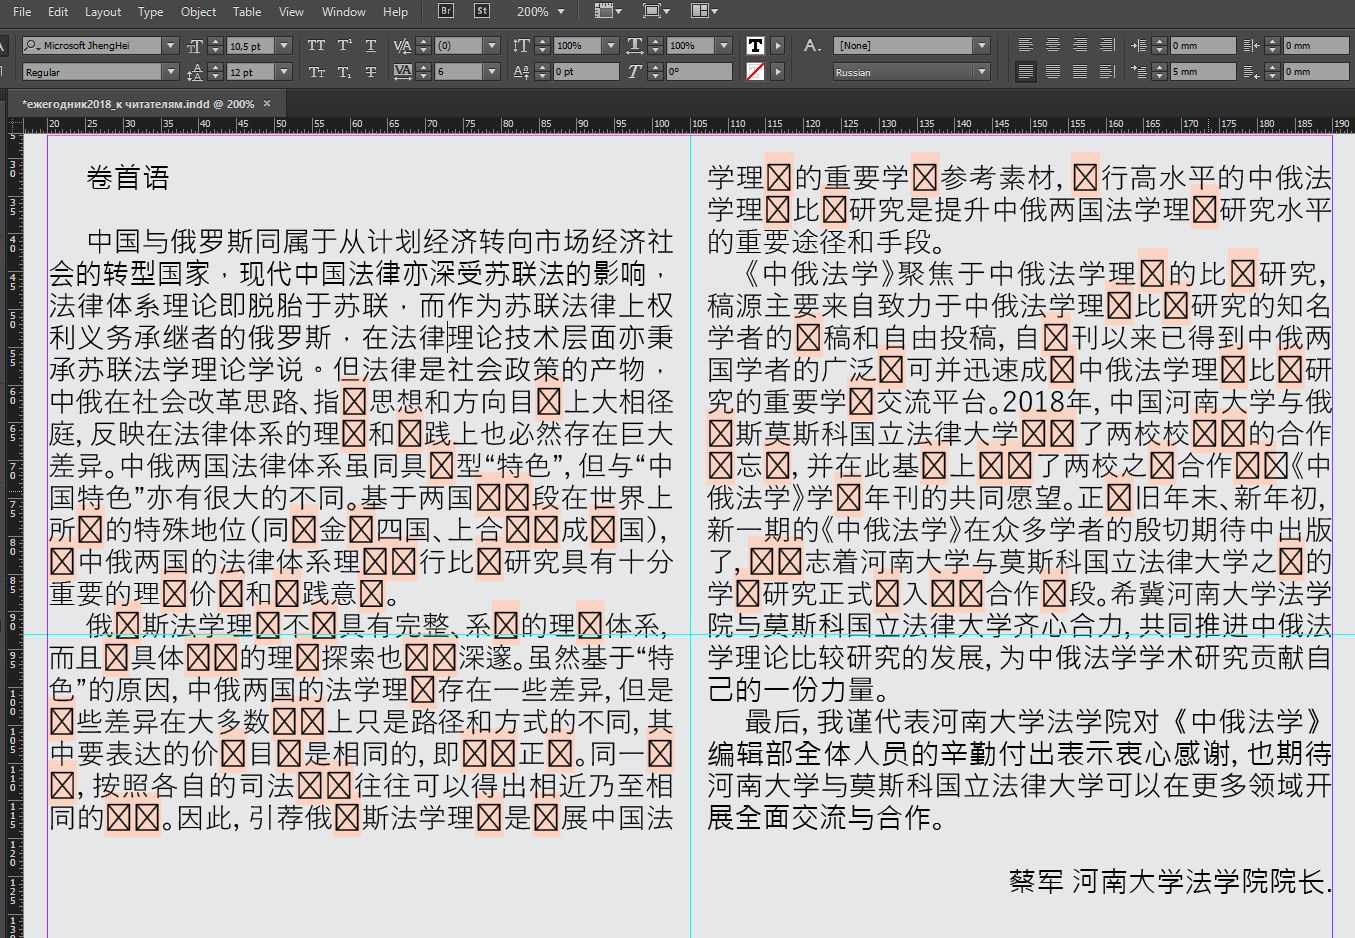1355x938 pixels.
Task: Align paragraph left
Action: pyautogui.click(x=1026, y=46)
